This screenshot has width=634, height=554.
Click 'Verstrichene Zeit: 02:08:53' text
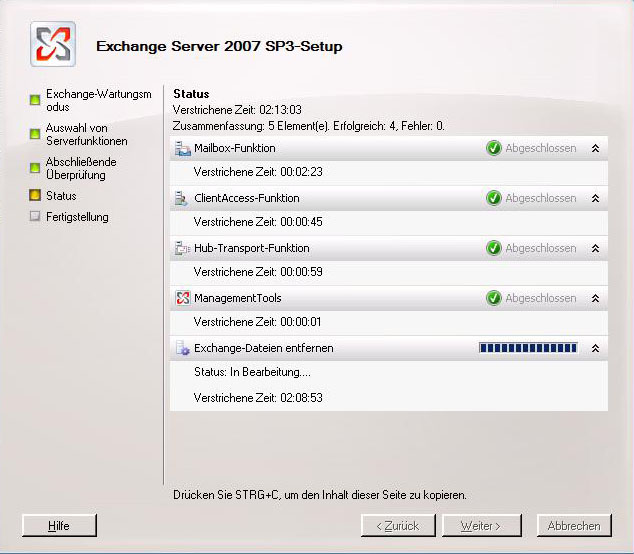tap(258, 398)
